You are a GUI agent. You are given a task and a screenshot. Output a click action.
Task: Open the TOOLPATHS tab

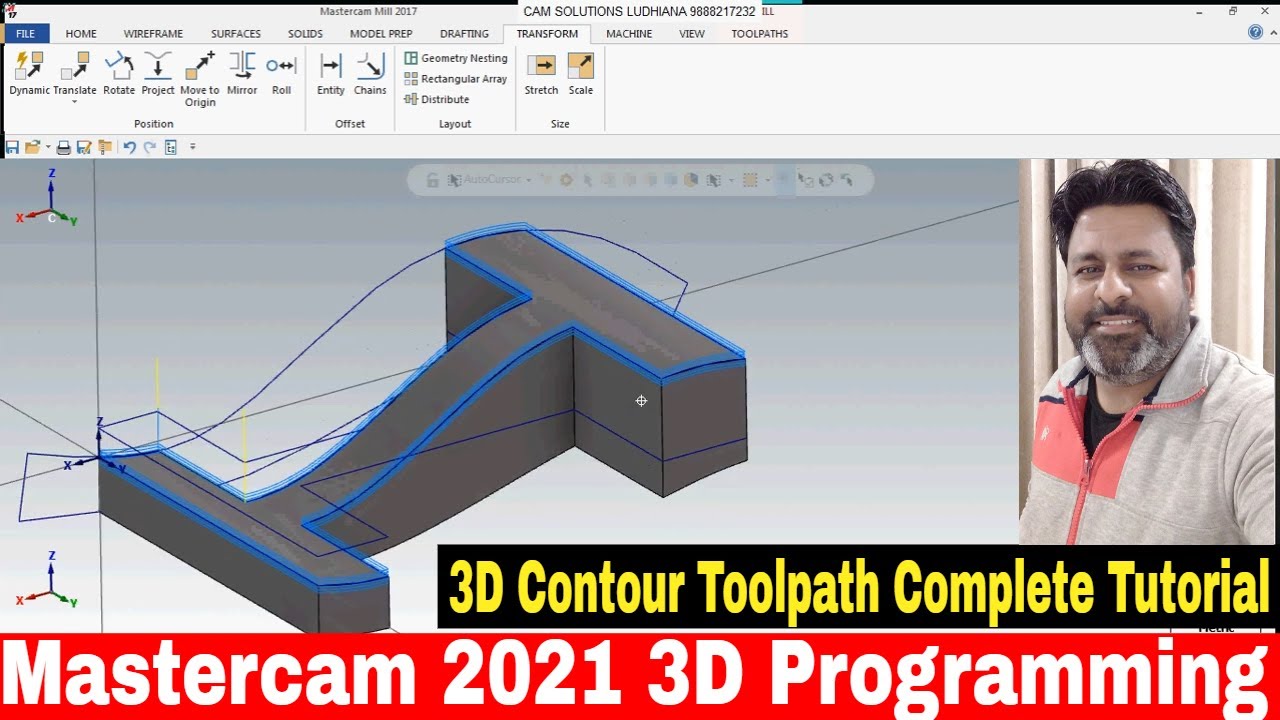(x=760, y=33)
